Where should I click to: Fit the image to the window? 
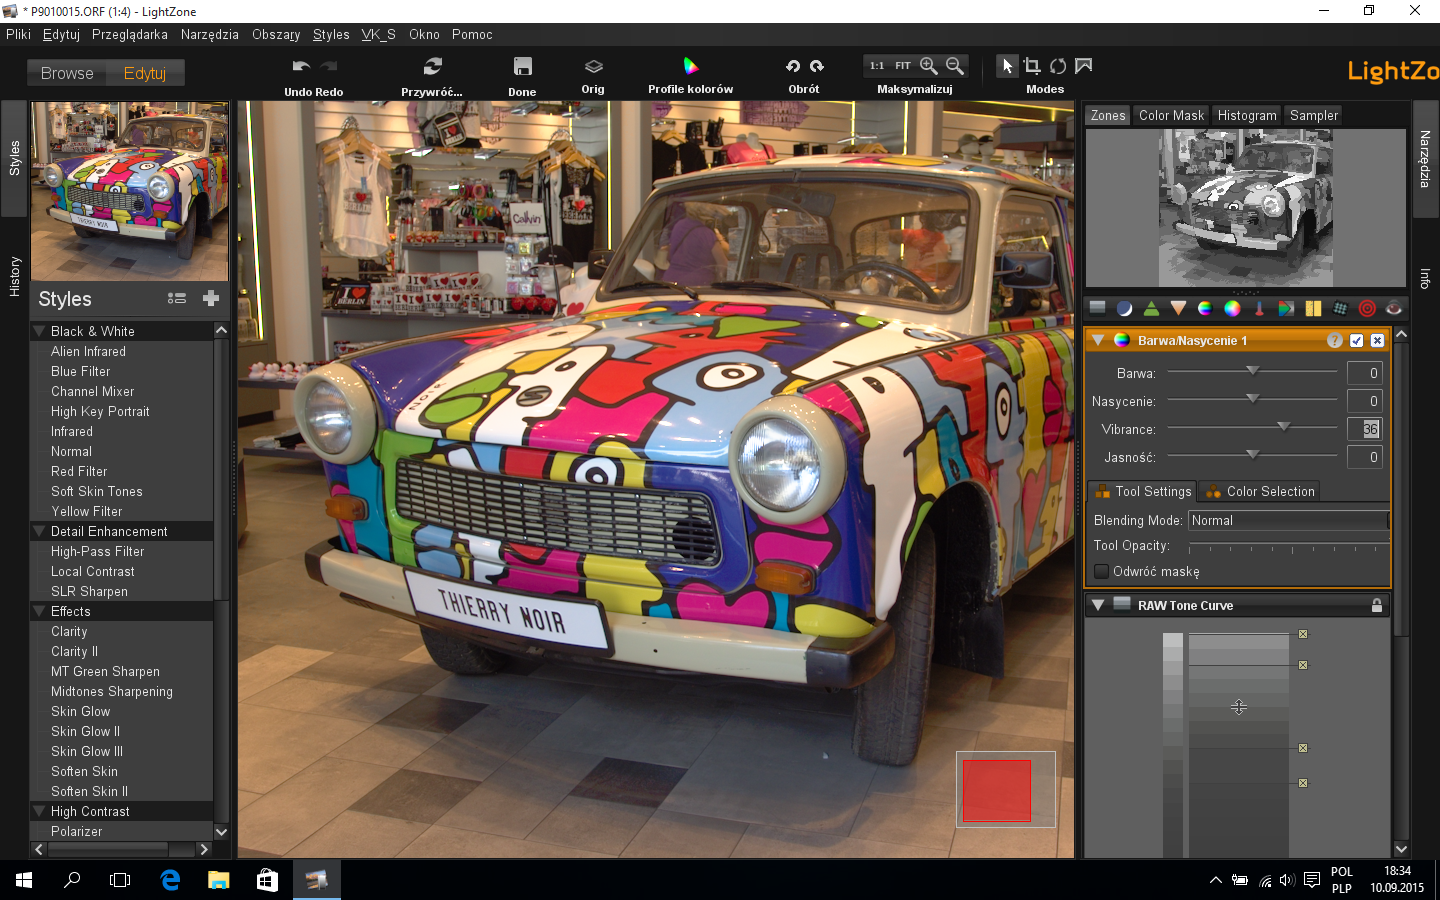point(903,66)
